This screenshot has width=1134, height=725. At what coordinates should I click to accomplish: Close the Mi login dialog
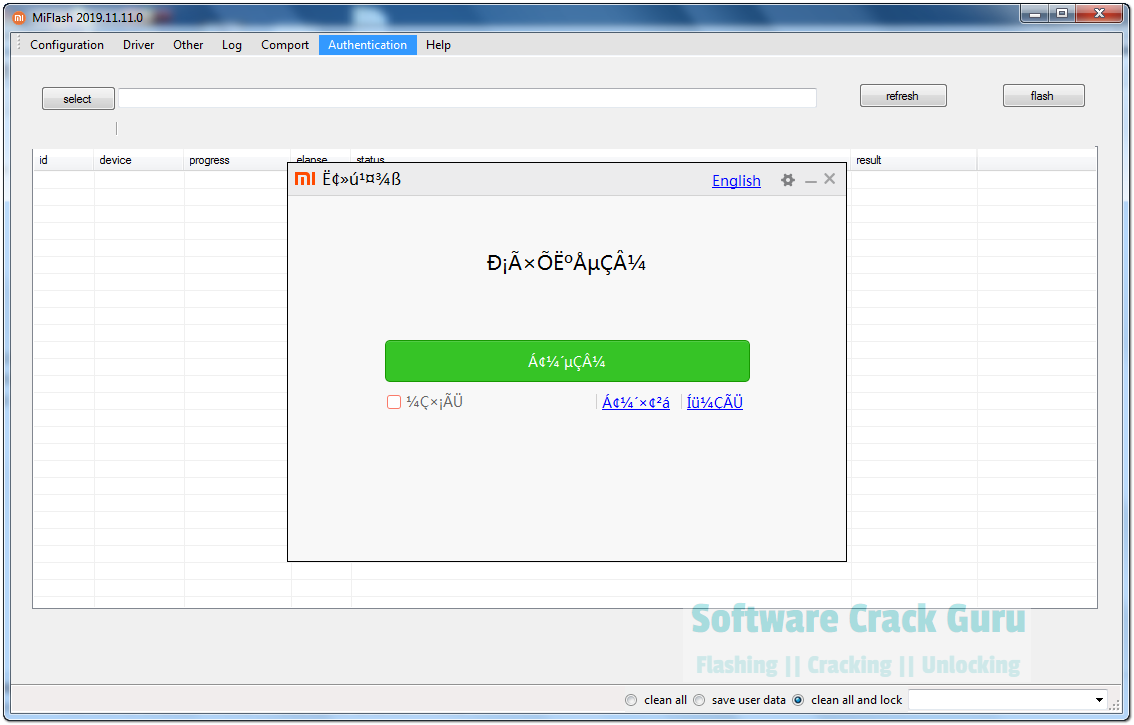coord(830,179)
